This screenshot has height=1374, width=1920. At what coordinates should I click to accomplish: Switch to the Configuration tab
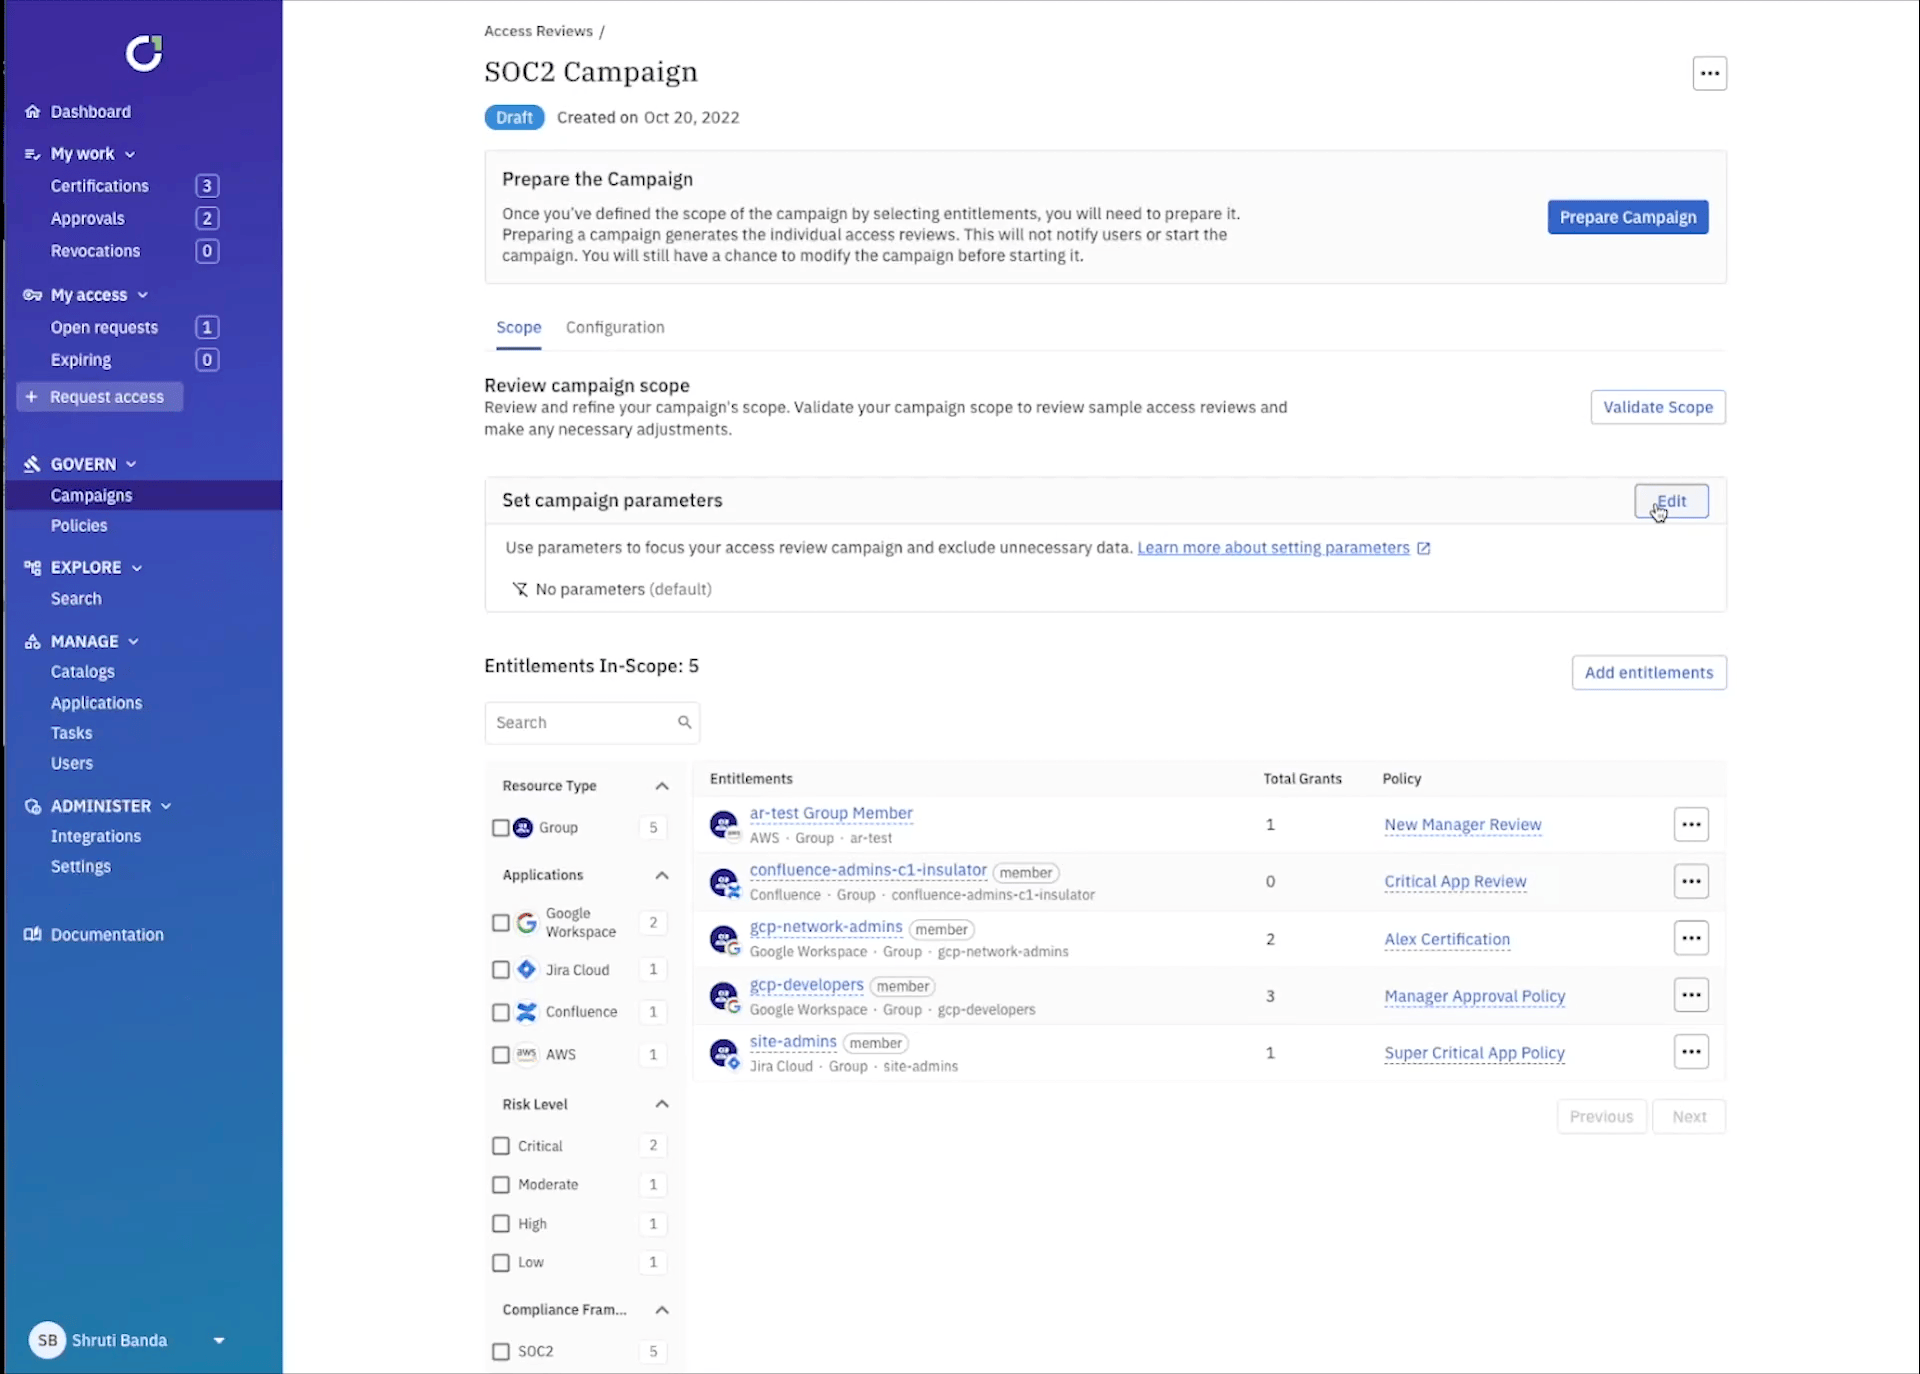tap(616, 327)
